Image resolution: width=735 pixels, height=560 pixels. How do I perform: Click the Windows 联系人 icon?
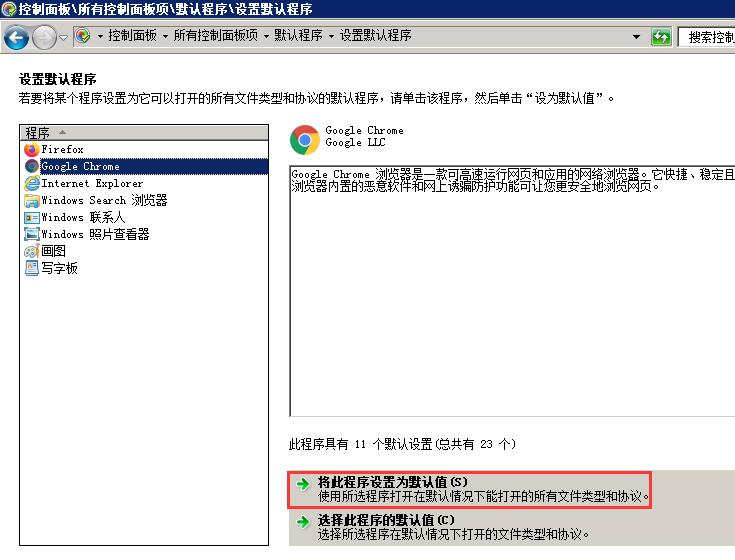tap(31, 217)
